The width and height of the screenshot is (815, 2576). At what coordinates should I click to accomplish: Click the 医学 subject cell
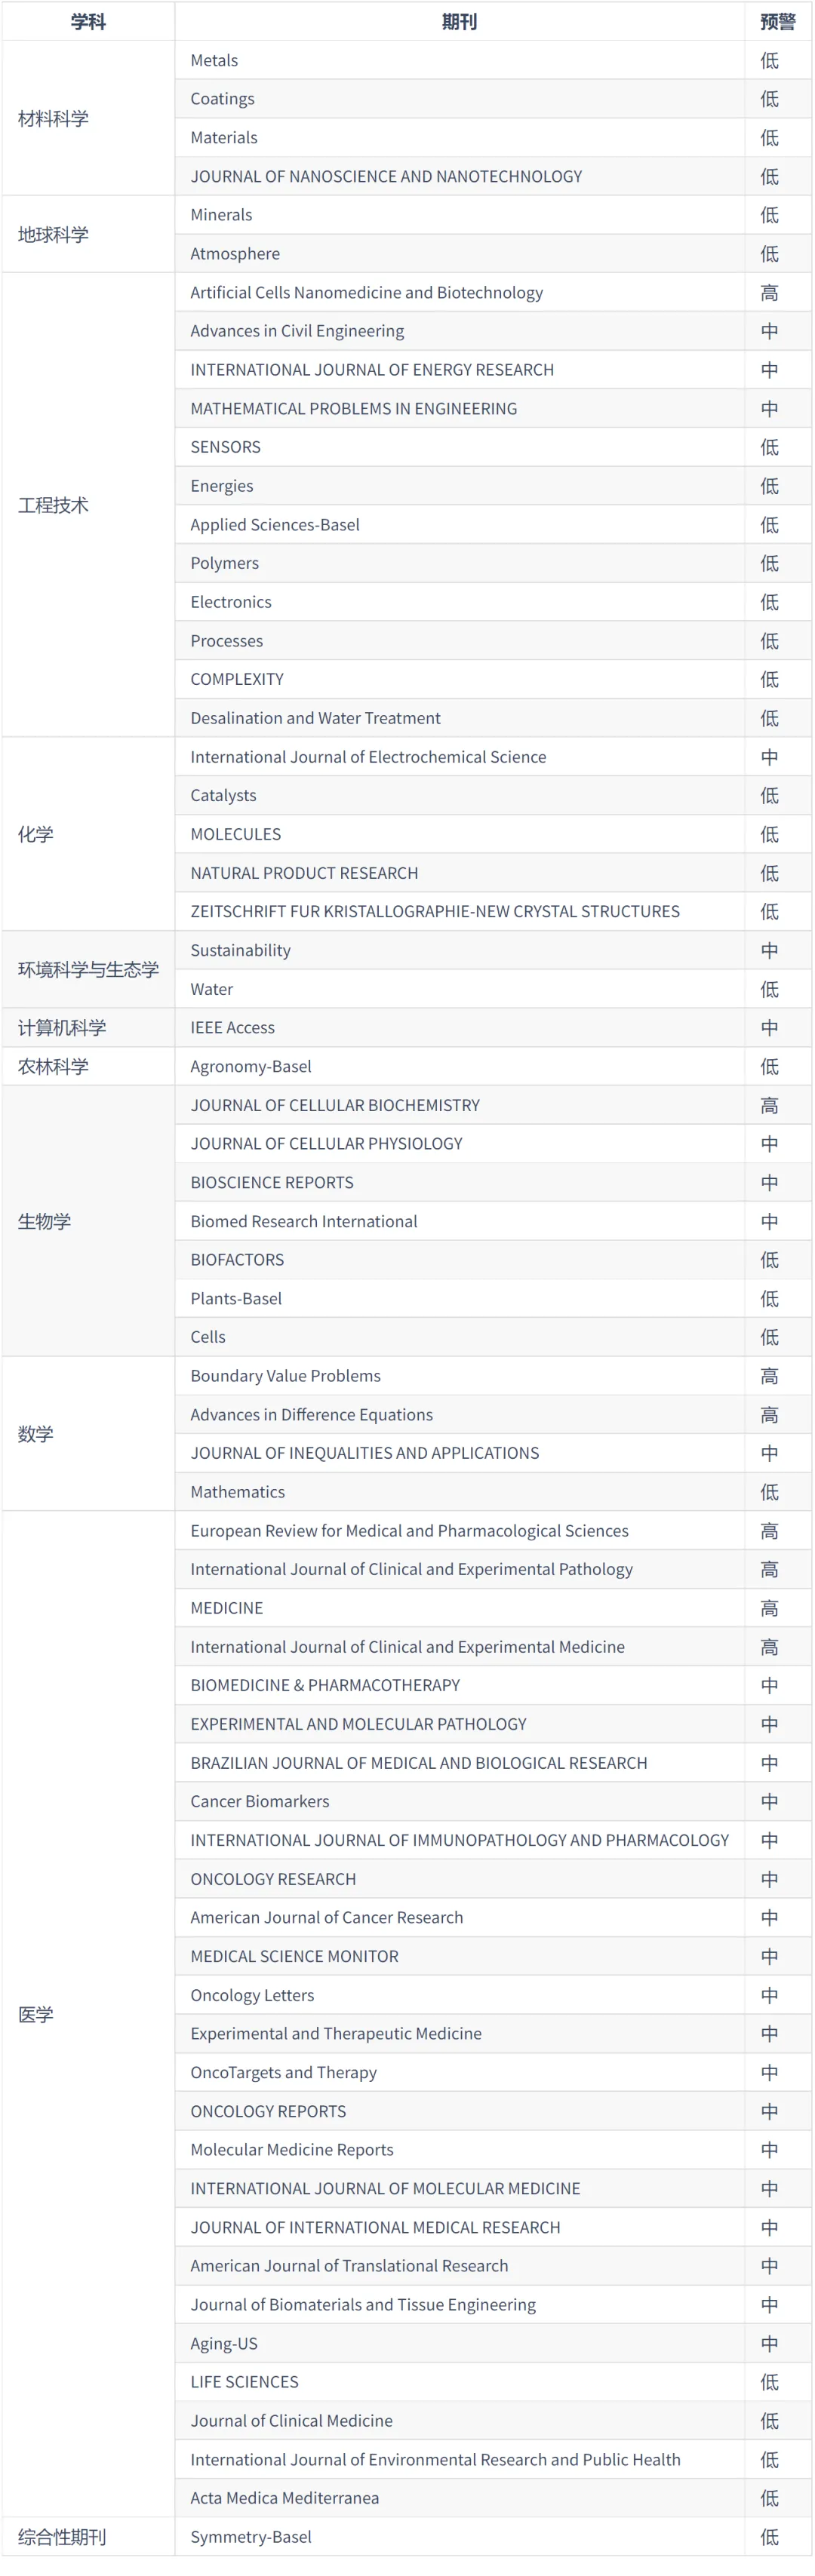(x=88, y=2014)
